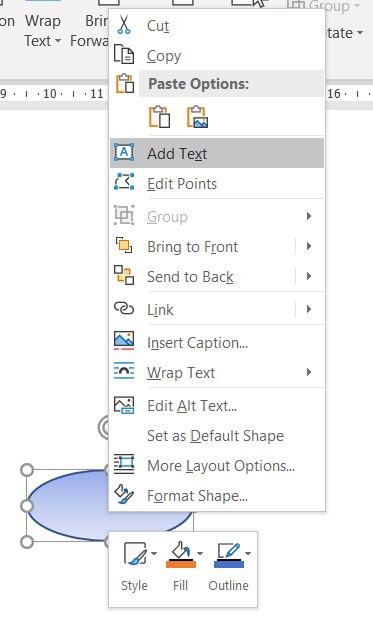Click the Edit Alt Text icon
Image resolution: width=373 pixels, height=631 pixels.
click(124, 405)
